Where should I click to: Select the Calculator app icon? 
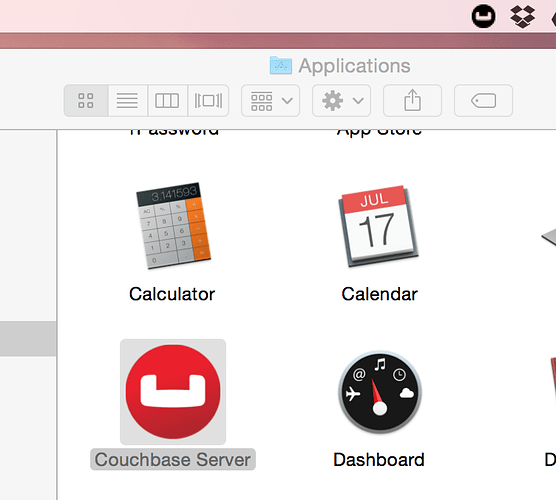[174, 226]
